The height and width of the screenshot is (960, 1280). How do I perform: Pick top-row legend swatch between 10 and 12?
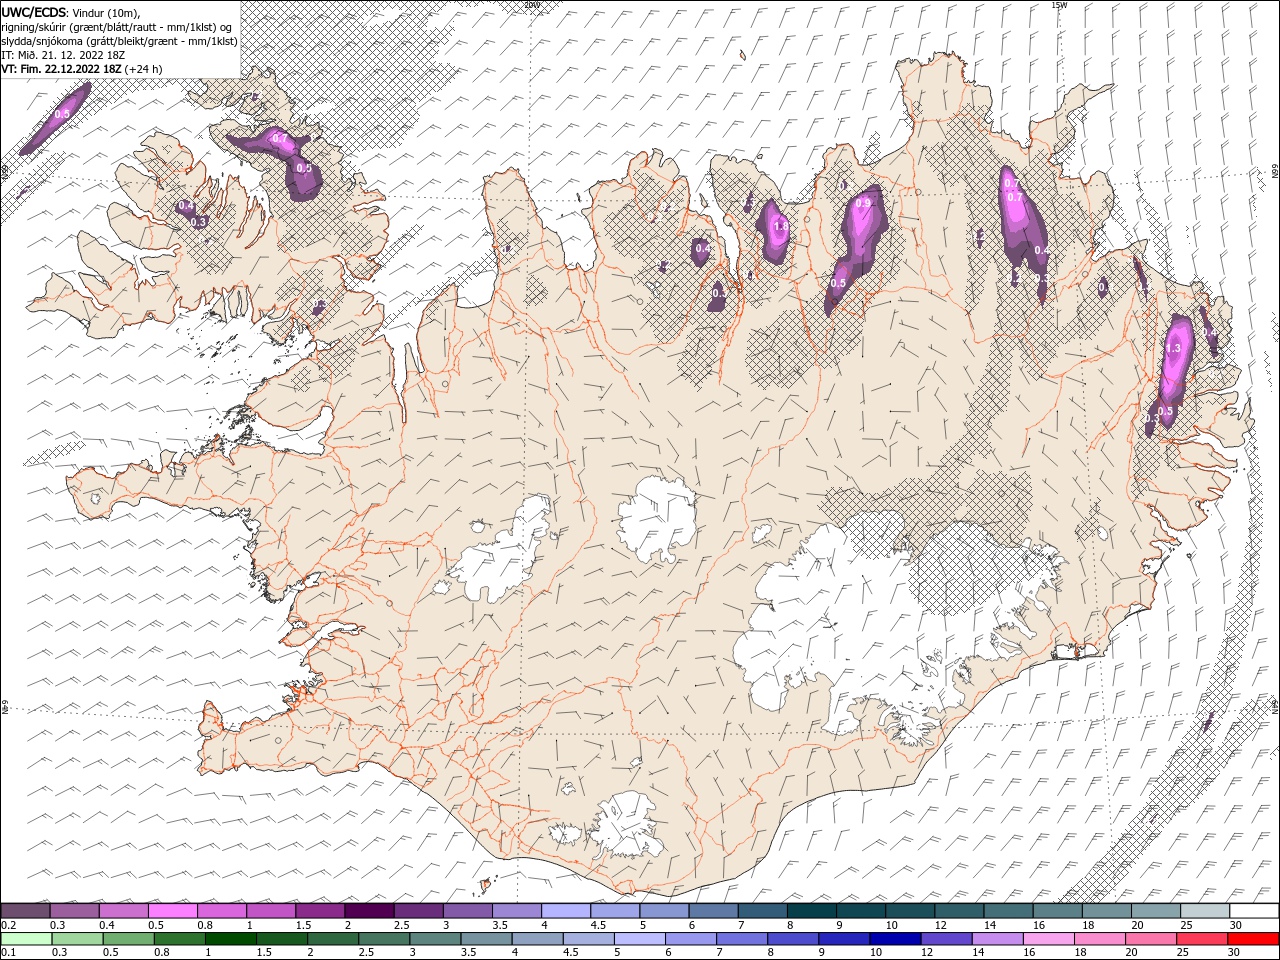pos(909,911)
